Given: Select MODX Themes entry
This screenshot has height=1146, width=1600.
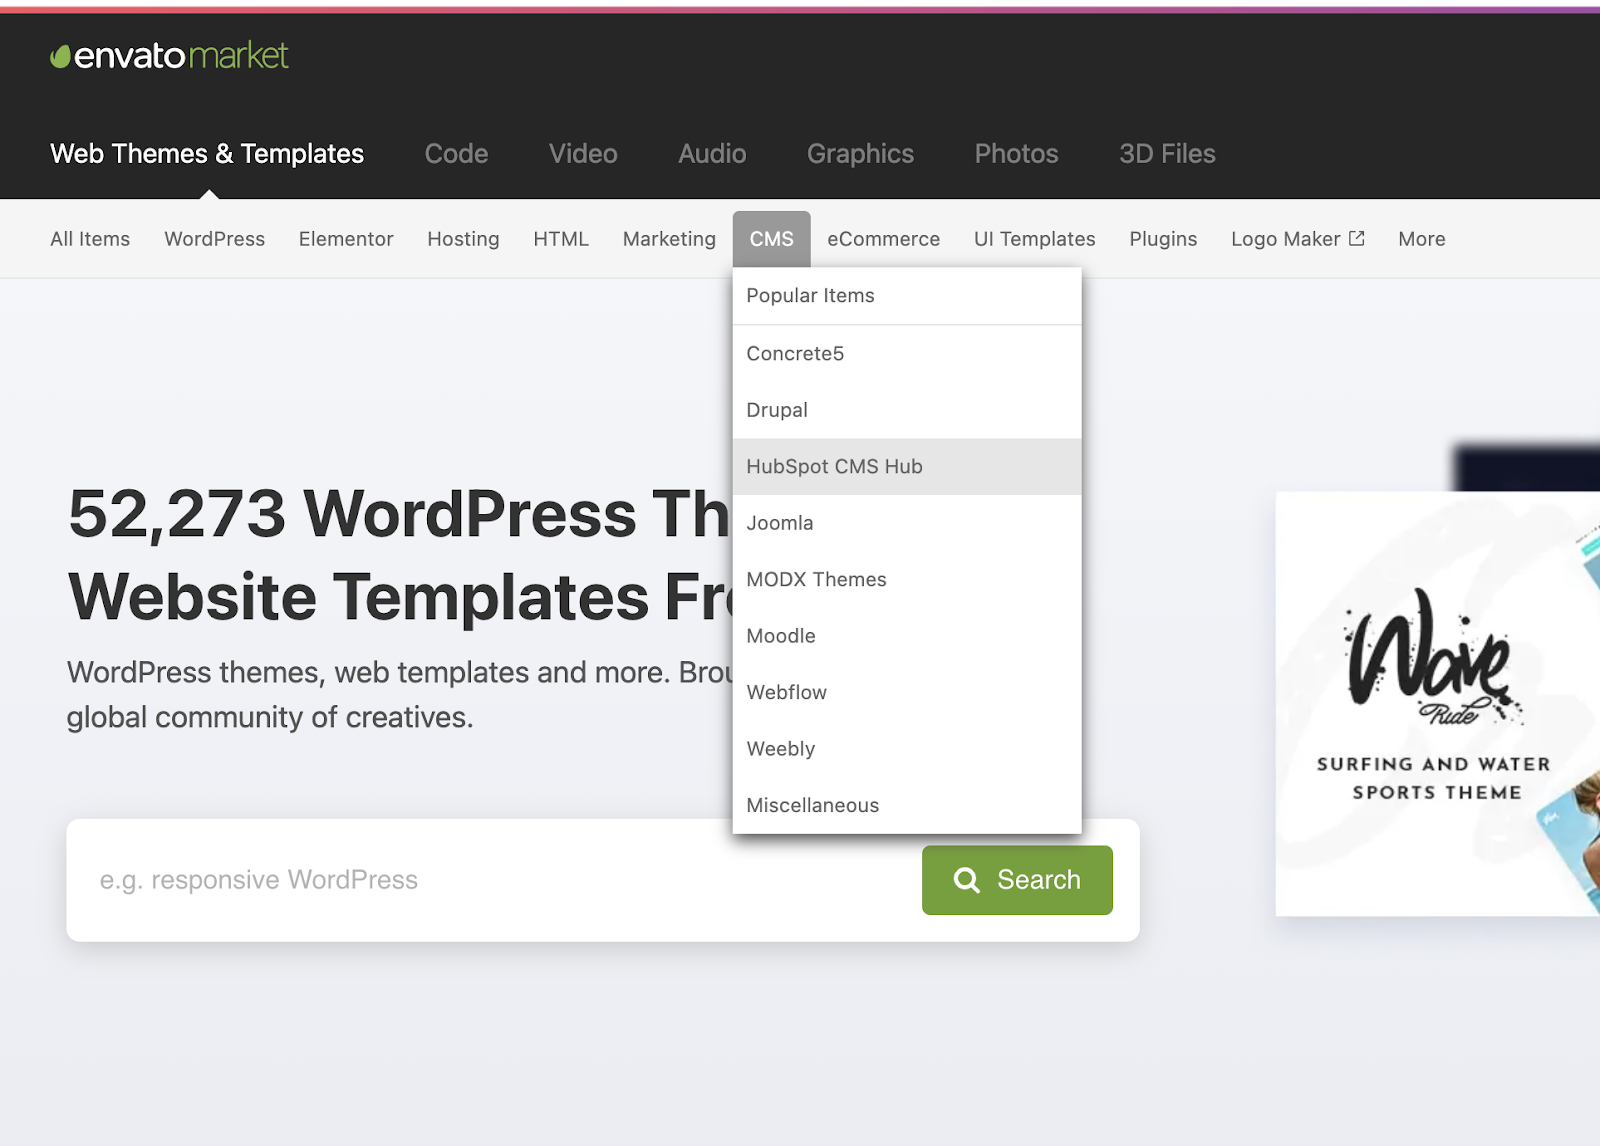Looking at the screenshot, I should tap(816, 580).
